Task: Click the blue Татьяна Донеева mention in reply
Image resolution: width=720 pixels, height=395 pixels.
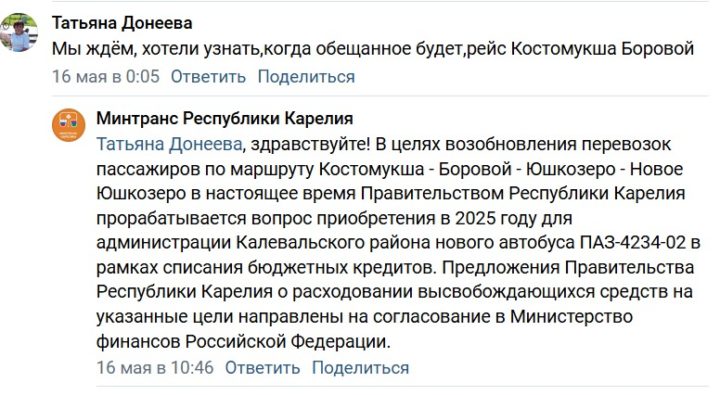Action: (x=169, y=144)
